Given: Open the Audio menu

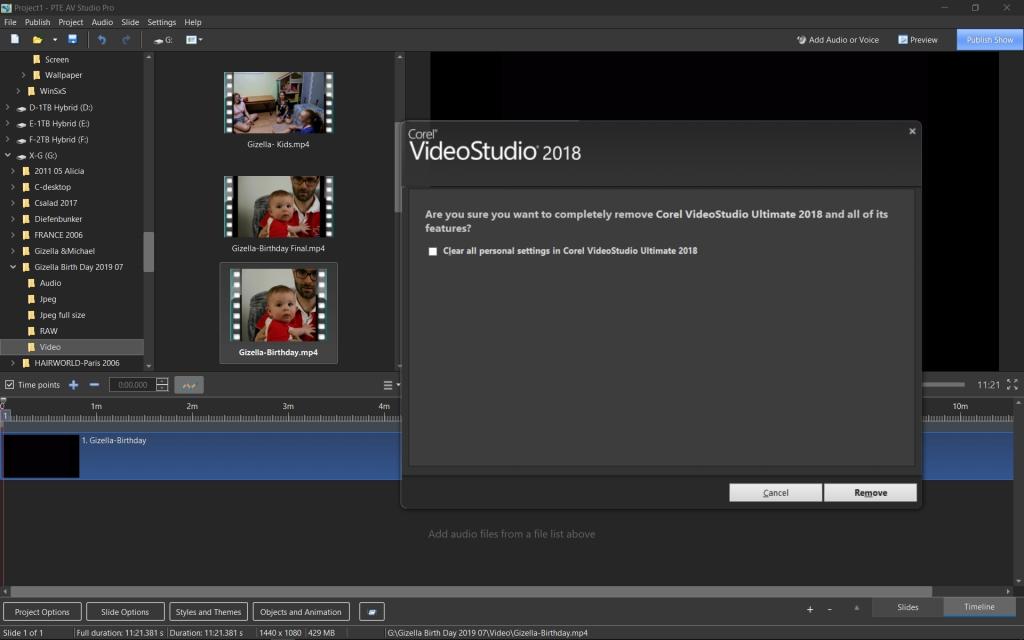Looking at the screenshot, I should [102, 22].
